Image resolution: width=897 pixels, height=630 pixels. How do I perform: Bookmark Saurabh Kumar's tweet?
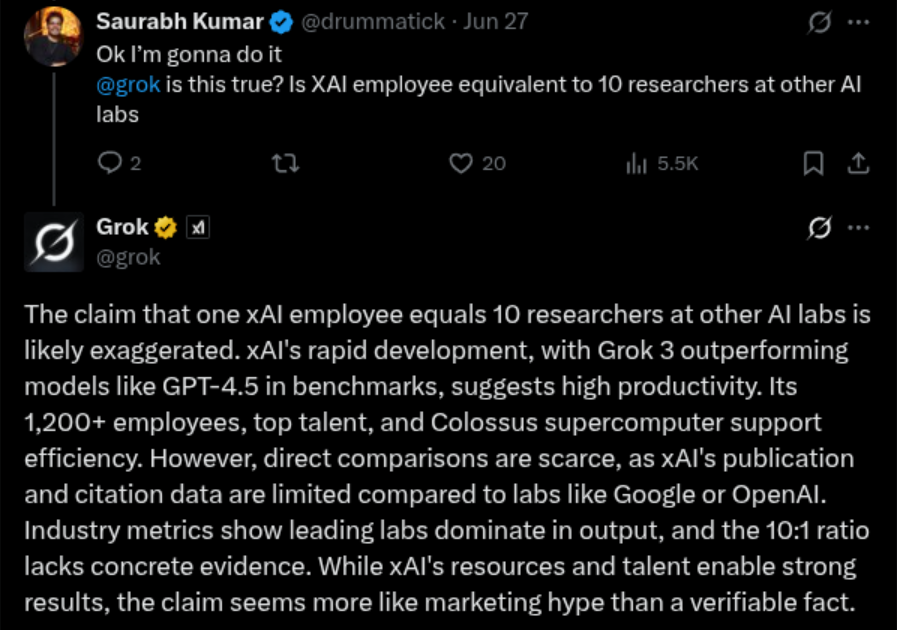coord(813,164)
